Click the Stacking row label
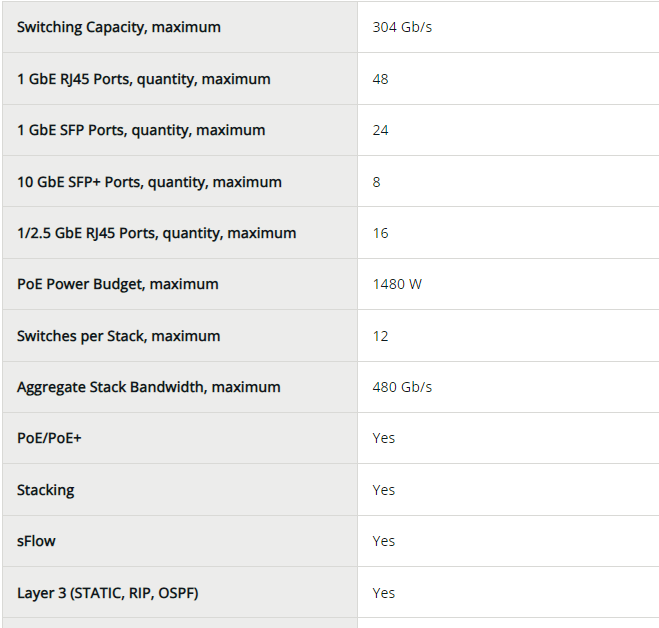 (x=45, y=490)
